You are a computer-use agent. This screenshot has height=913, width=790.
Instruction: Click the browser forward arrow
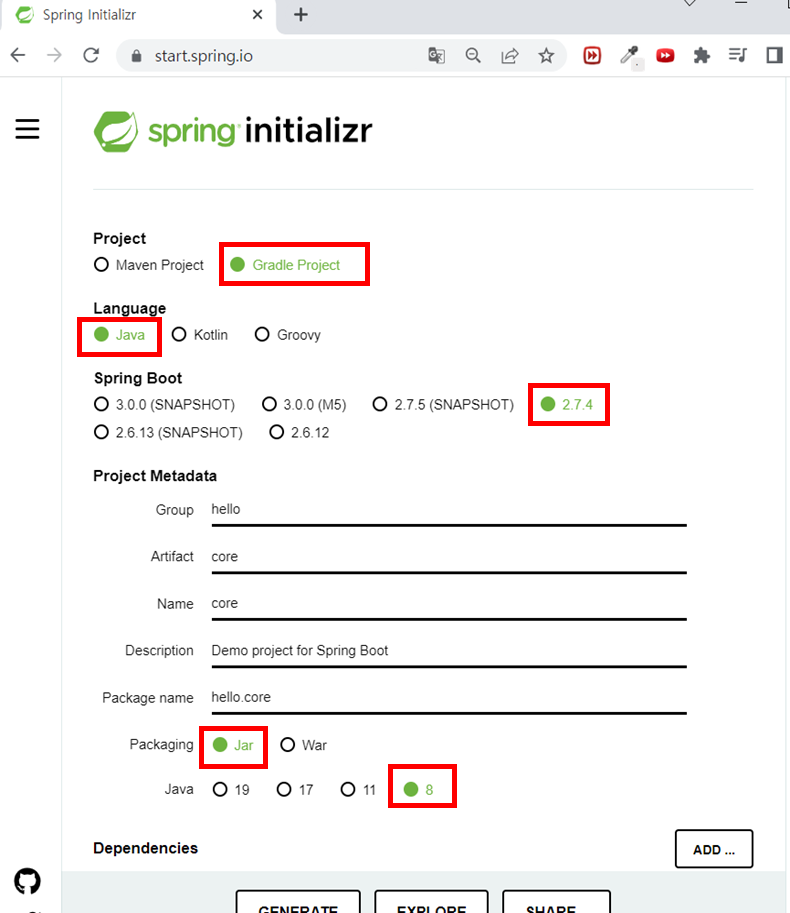click(x=54, y=55)
